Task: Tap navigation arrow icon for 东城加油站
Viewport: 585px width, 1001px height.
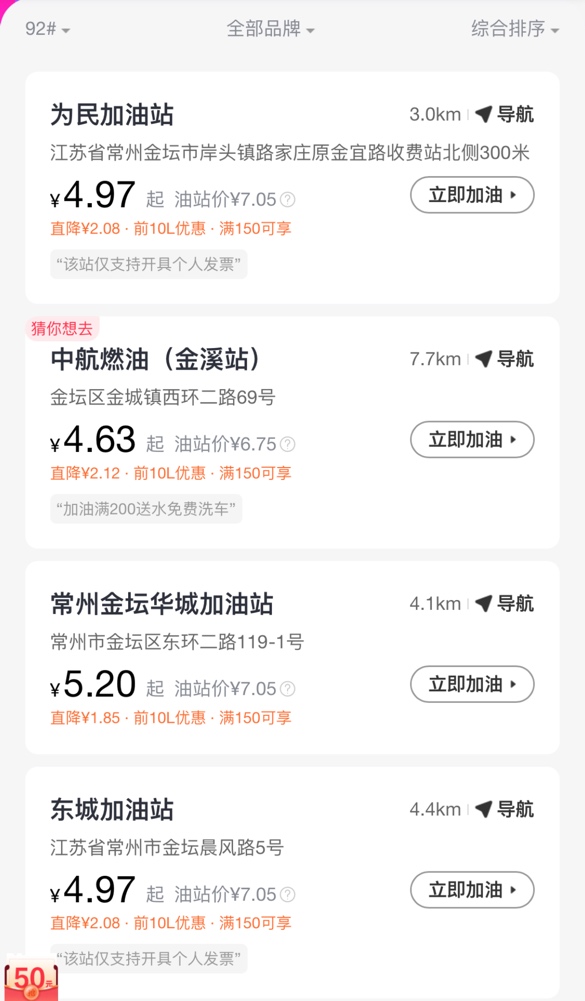Action: click(483, 809)
